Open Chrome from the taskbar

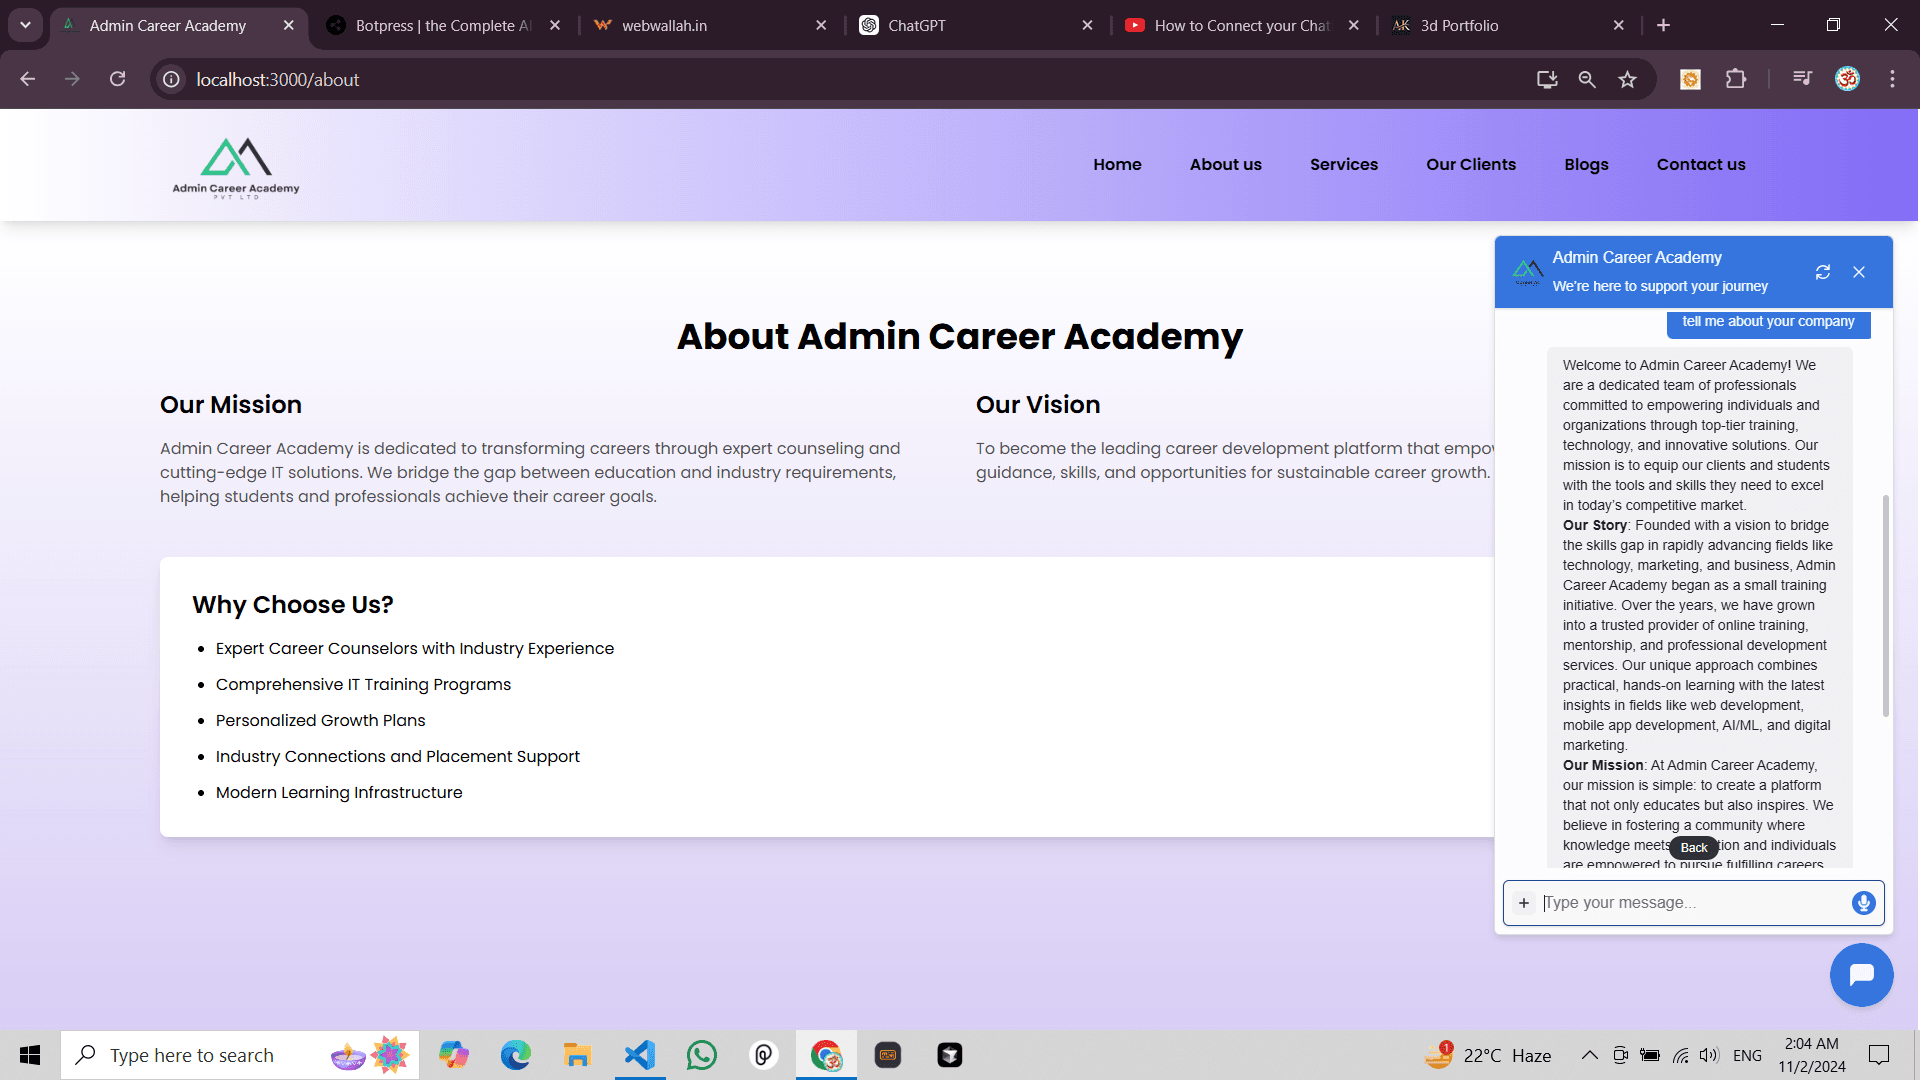pyautogui.click(x=826, y=1055)
